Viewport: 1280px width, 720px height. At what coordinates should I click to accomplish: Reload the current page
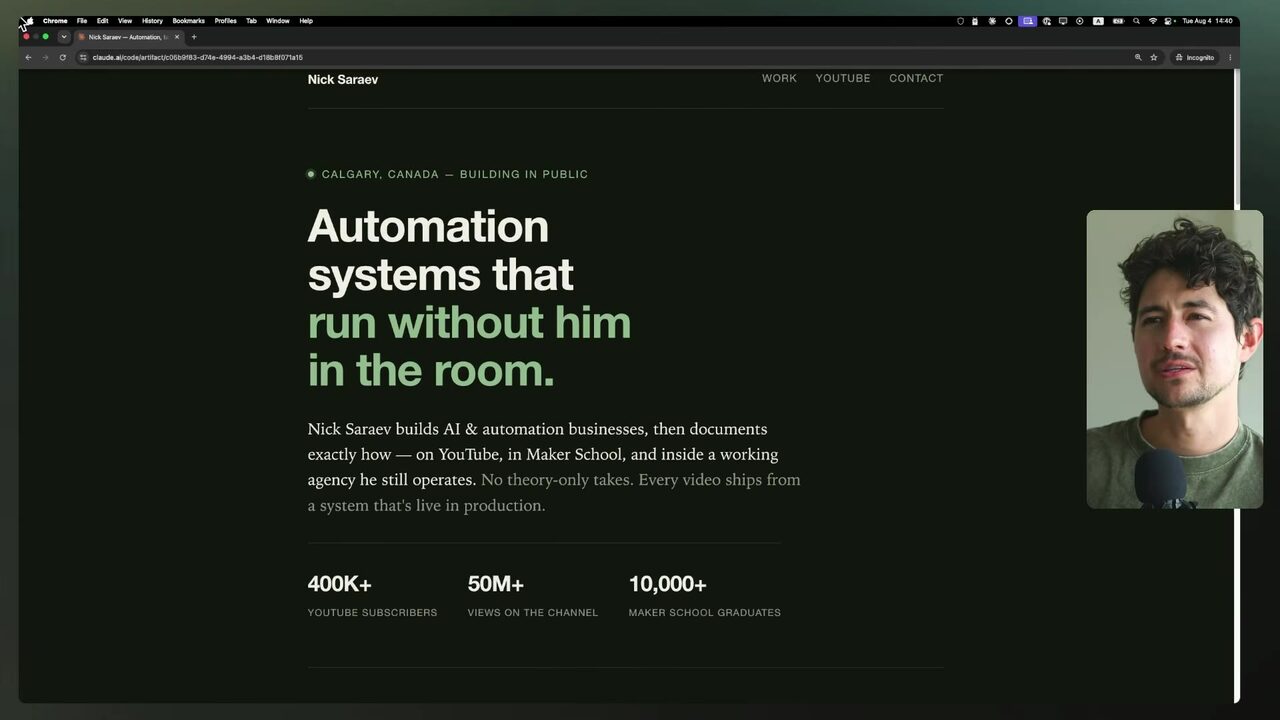tap(62, 58)
